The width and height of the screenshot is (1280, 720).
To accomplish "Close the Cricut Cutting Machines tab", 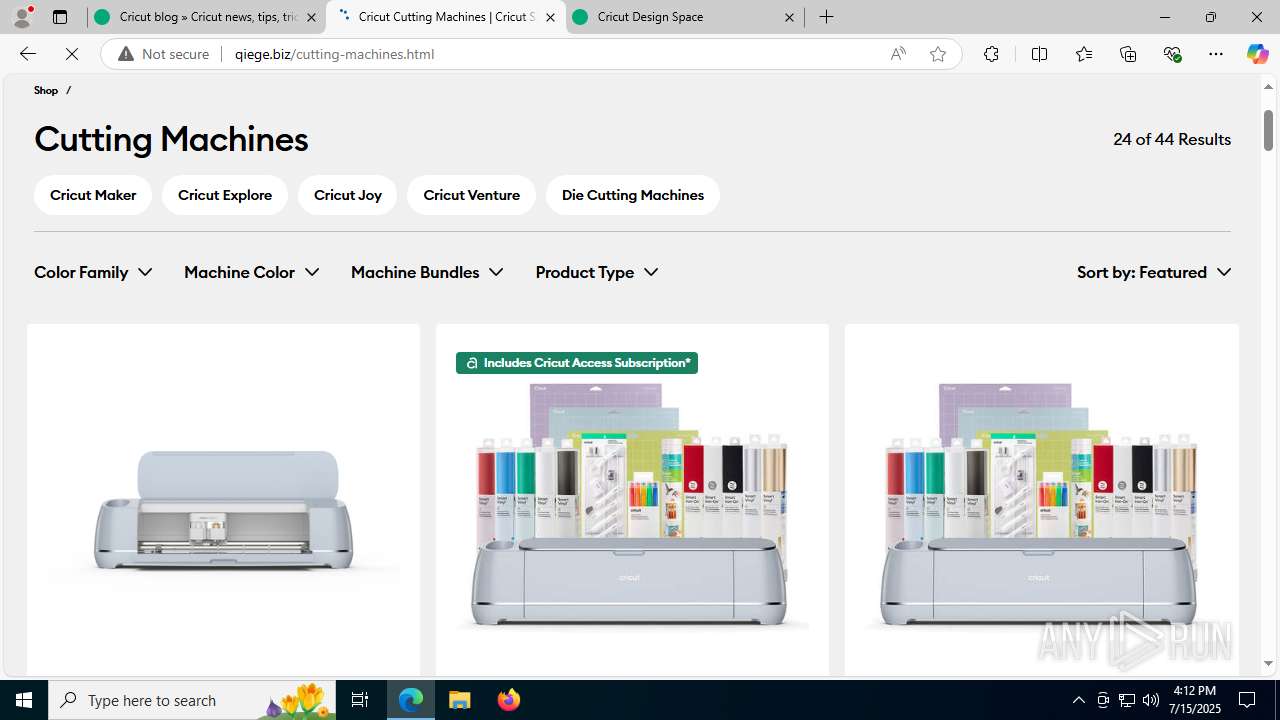I will click(x=550, y=17).
